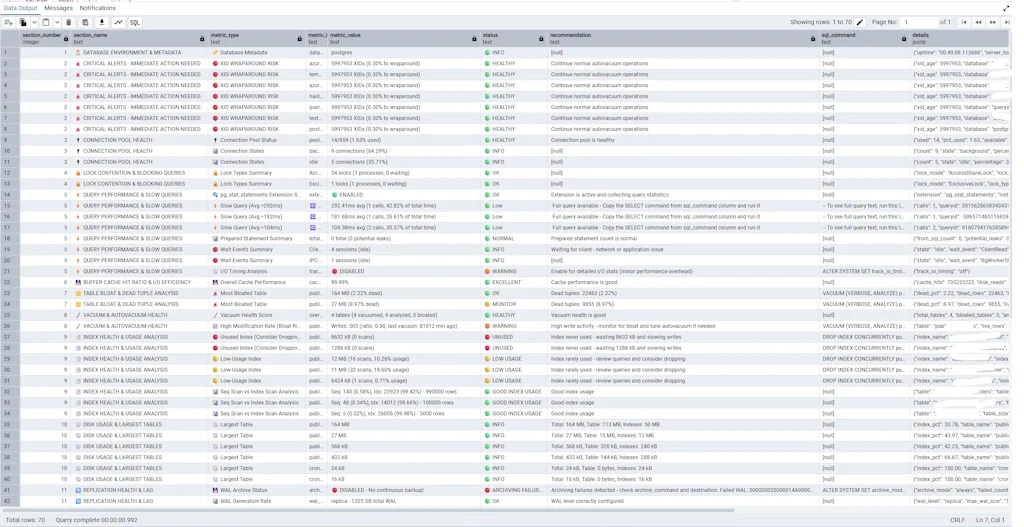Click the Delete row trash icon

tap(69, 22)
